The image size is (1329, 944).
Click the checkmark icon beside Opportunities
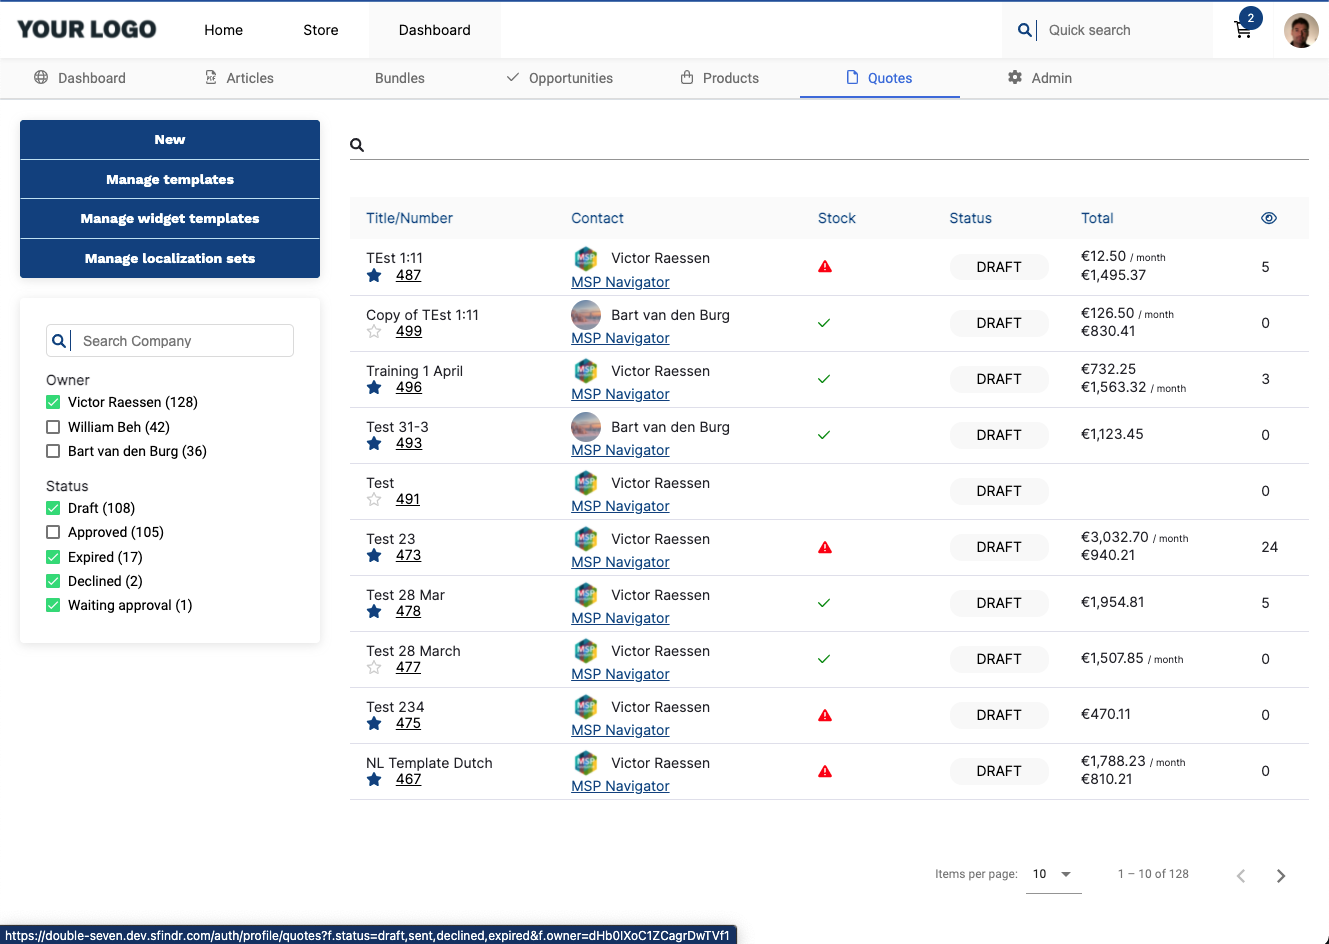point(511,77)
